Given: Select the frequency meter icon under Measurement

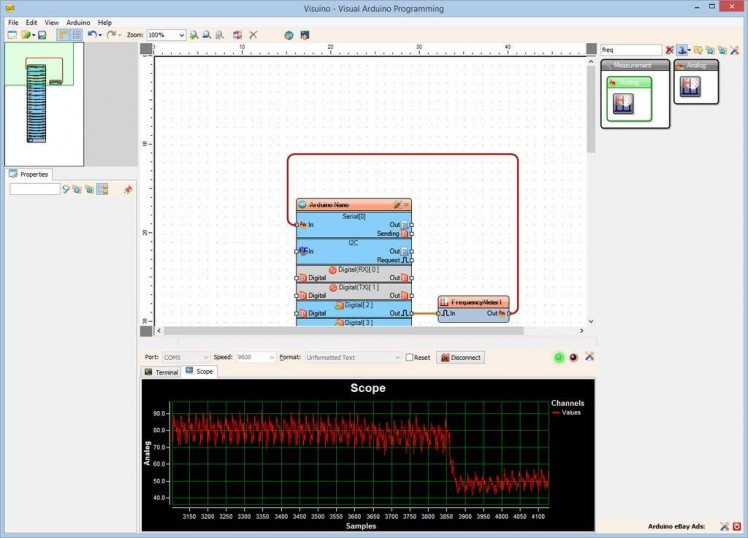Looking at the screenshot, I should point(624,102).
